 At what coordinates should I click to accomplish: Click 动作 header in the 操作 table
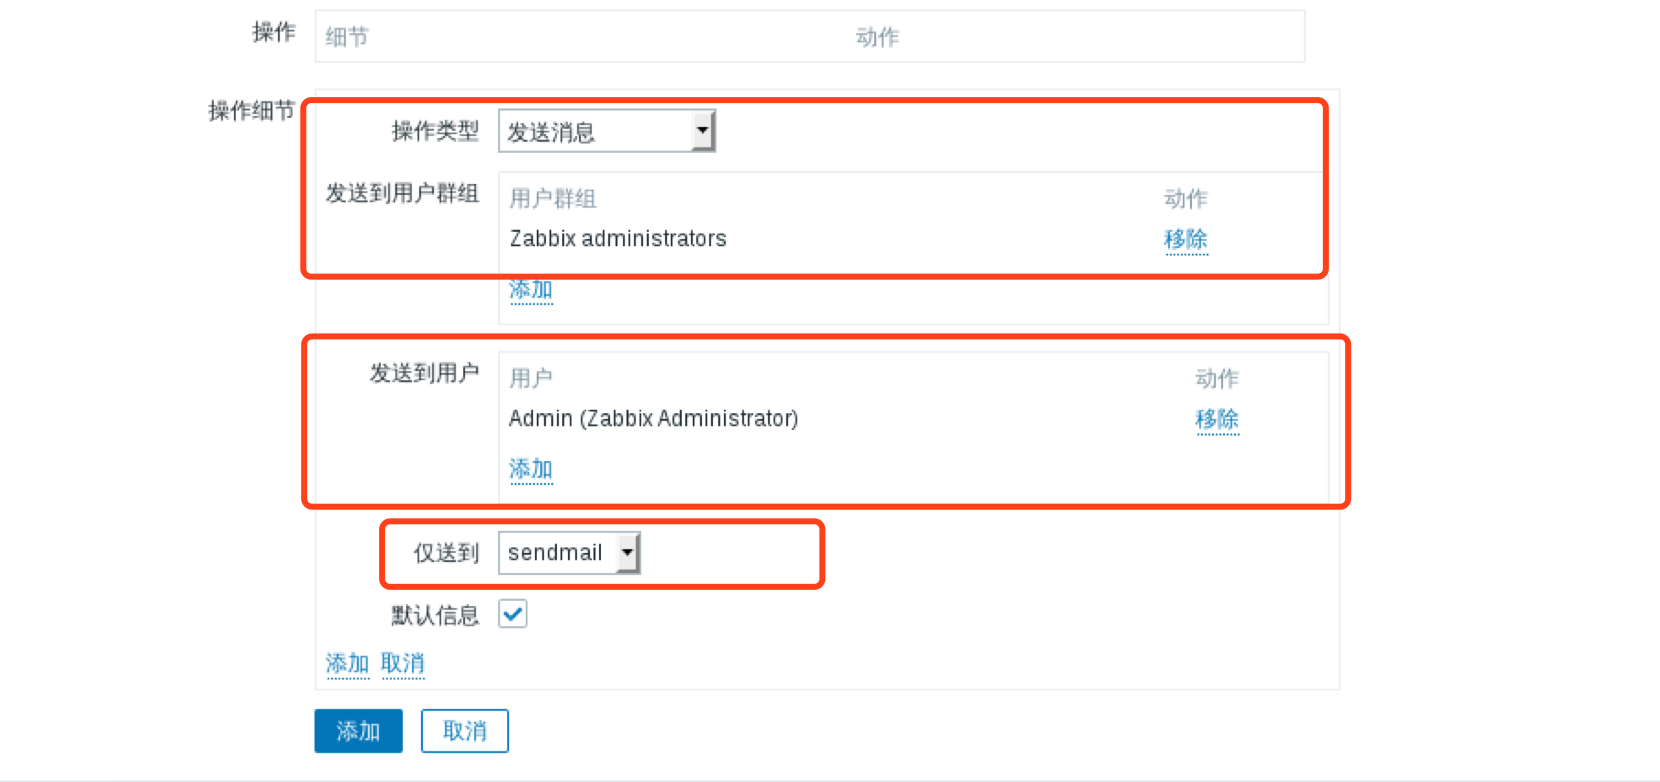877,37
